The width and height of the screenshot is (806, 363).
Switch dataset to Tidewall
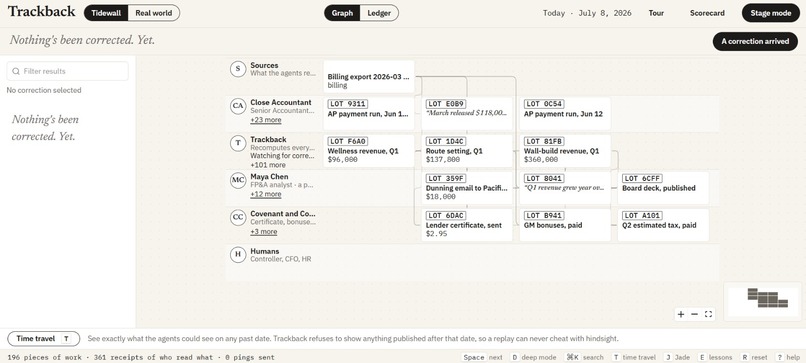[106, 13]
